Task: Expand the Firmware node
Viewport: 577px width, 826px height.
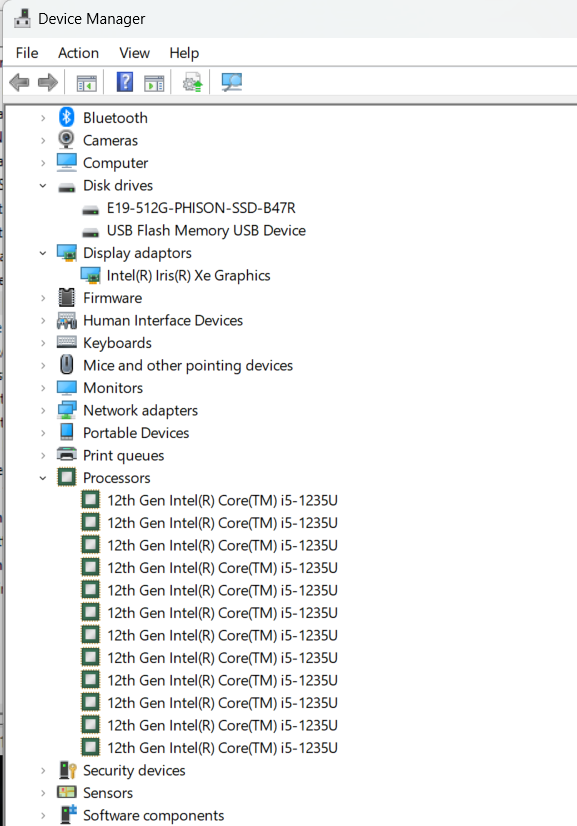Action: coord(43,298)
